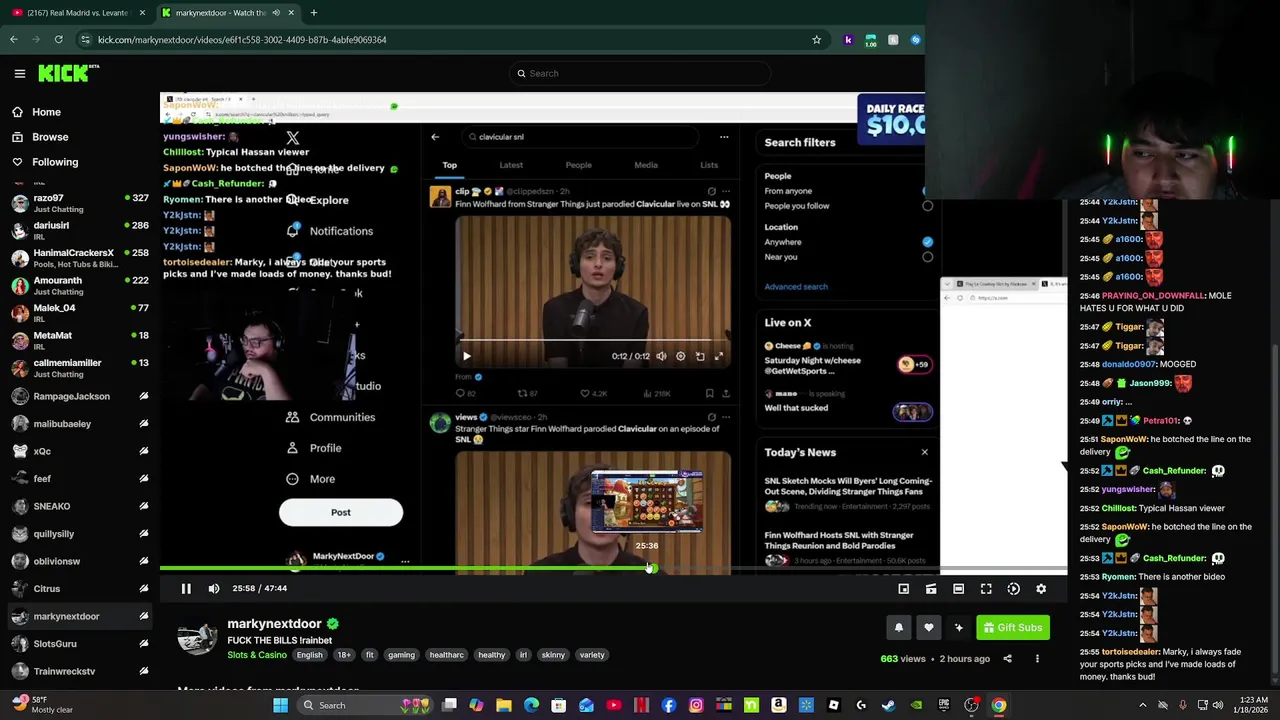This screenshot has width=1280, height=720.
Task: Mute the Kick tab audio icon
Action: coord(275,13)
